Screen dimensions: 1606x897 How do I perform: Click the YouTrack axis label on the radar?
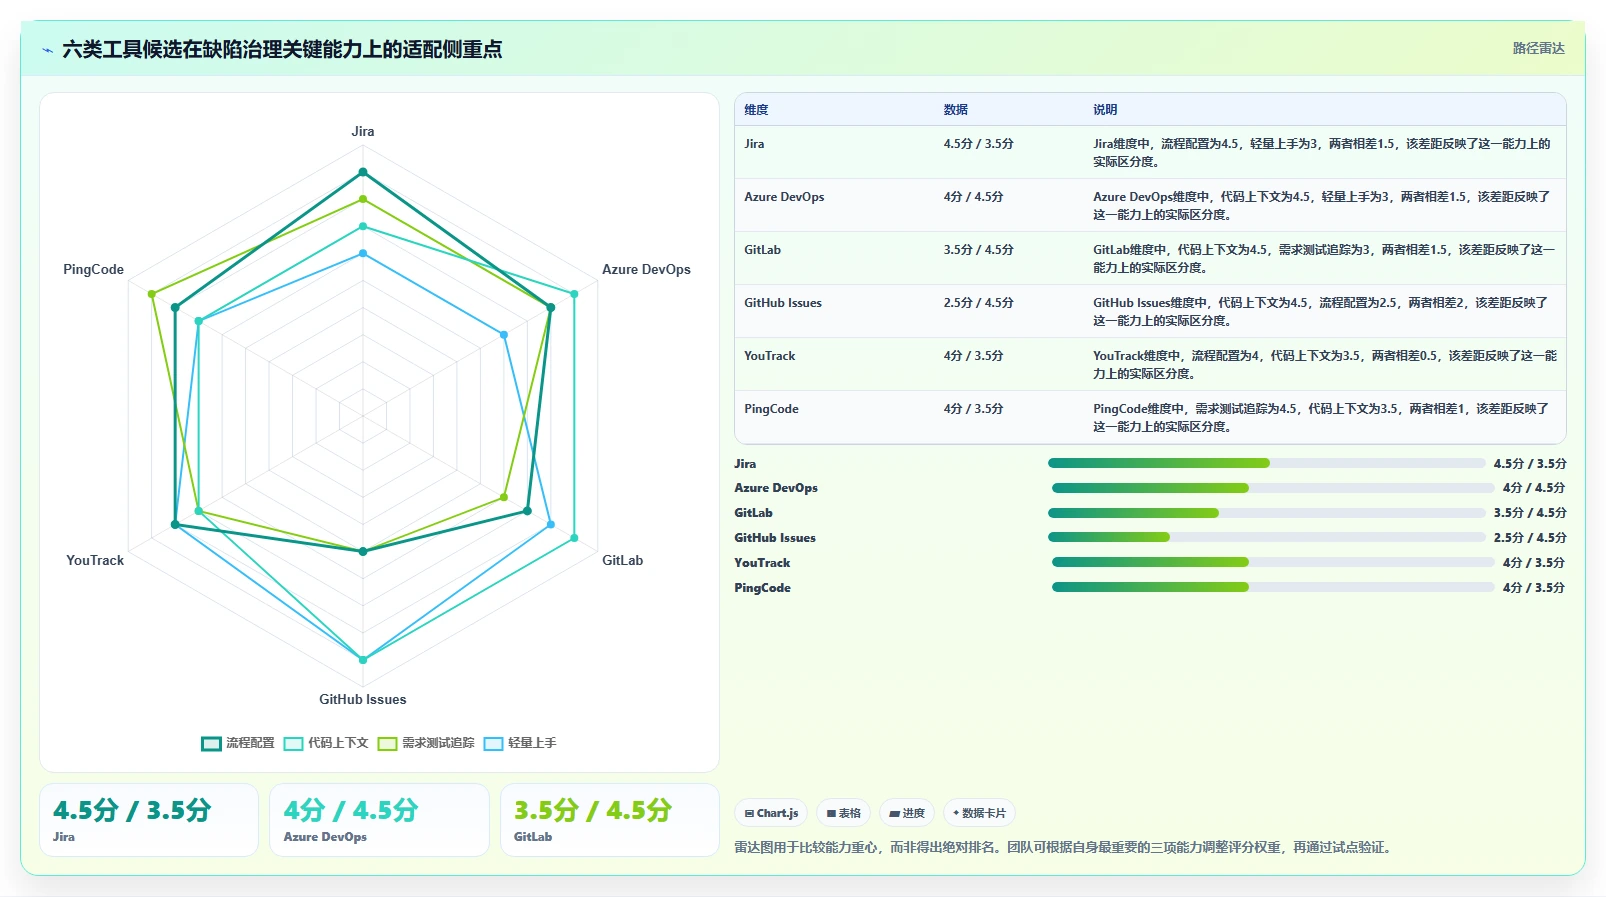point(95,560)
